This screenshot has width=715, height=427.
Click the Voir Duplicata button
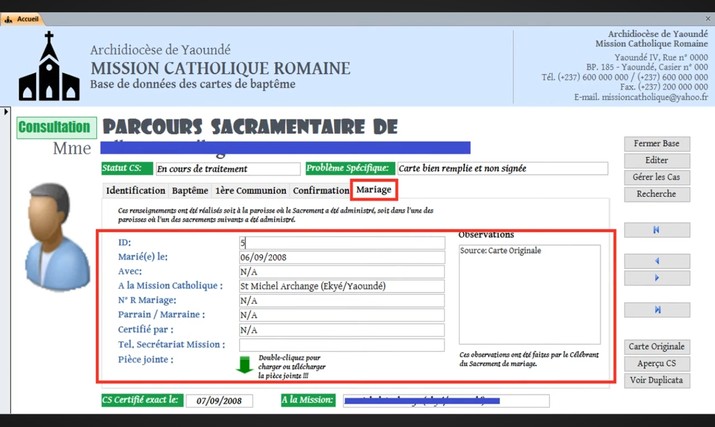tap(656, 380)
